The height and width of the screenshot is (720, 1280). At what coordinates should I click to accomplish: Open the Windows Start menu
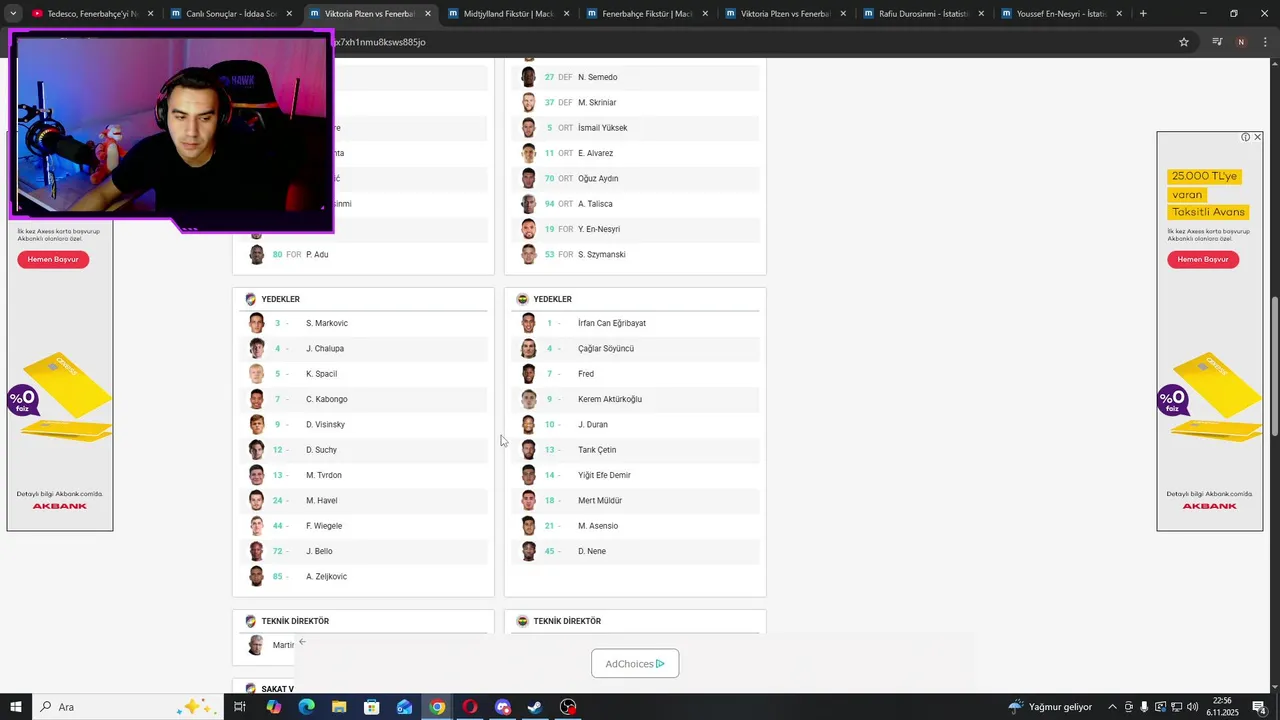(x=16, y=707)
